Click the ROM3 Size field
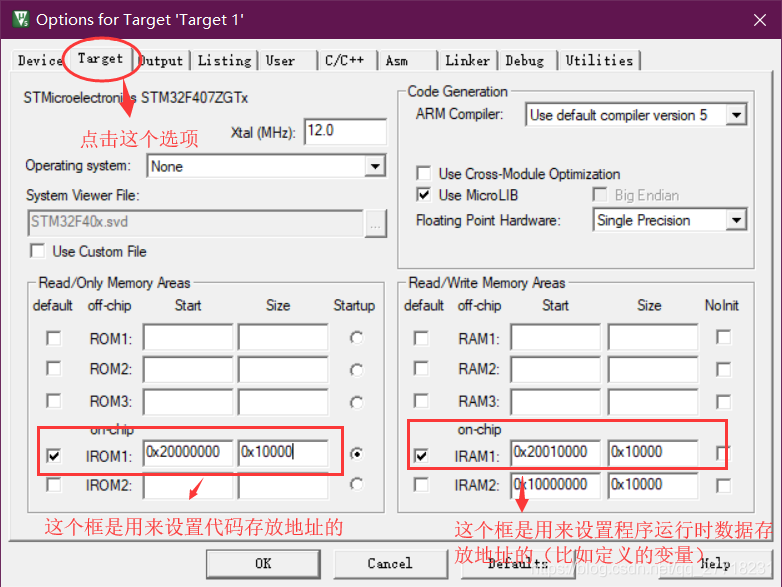 pos(283,402)
